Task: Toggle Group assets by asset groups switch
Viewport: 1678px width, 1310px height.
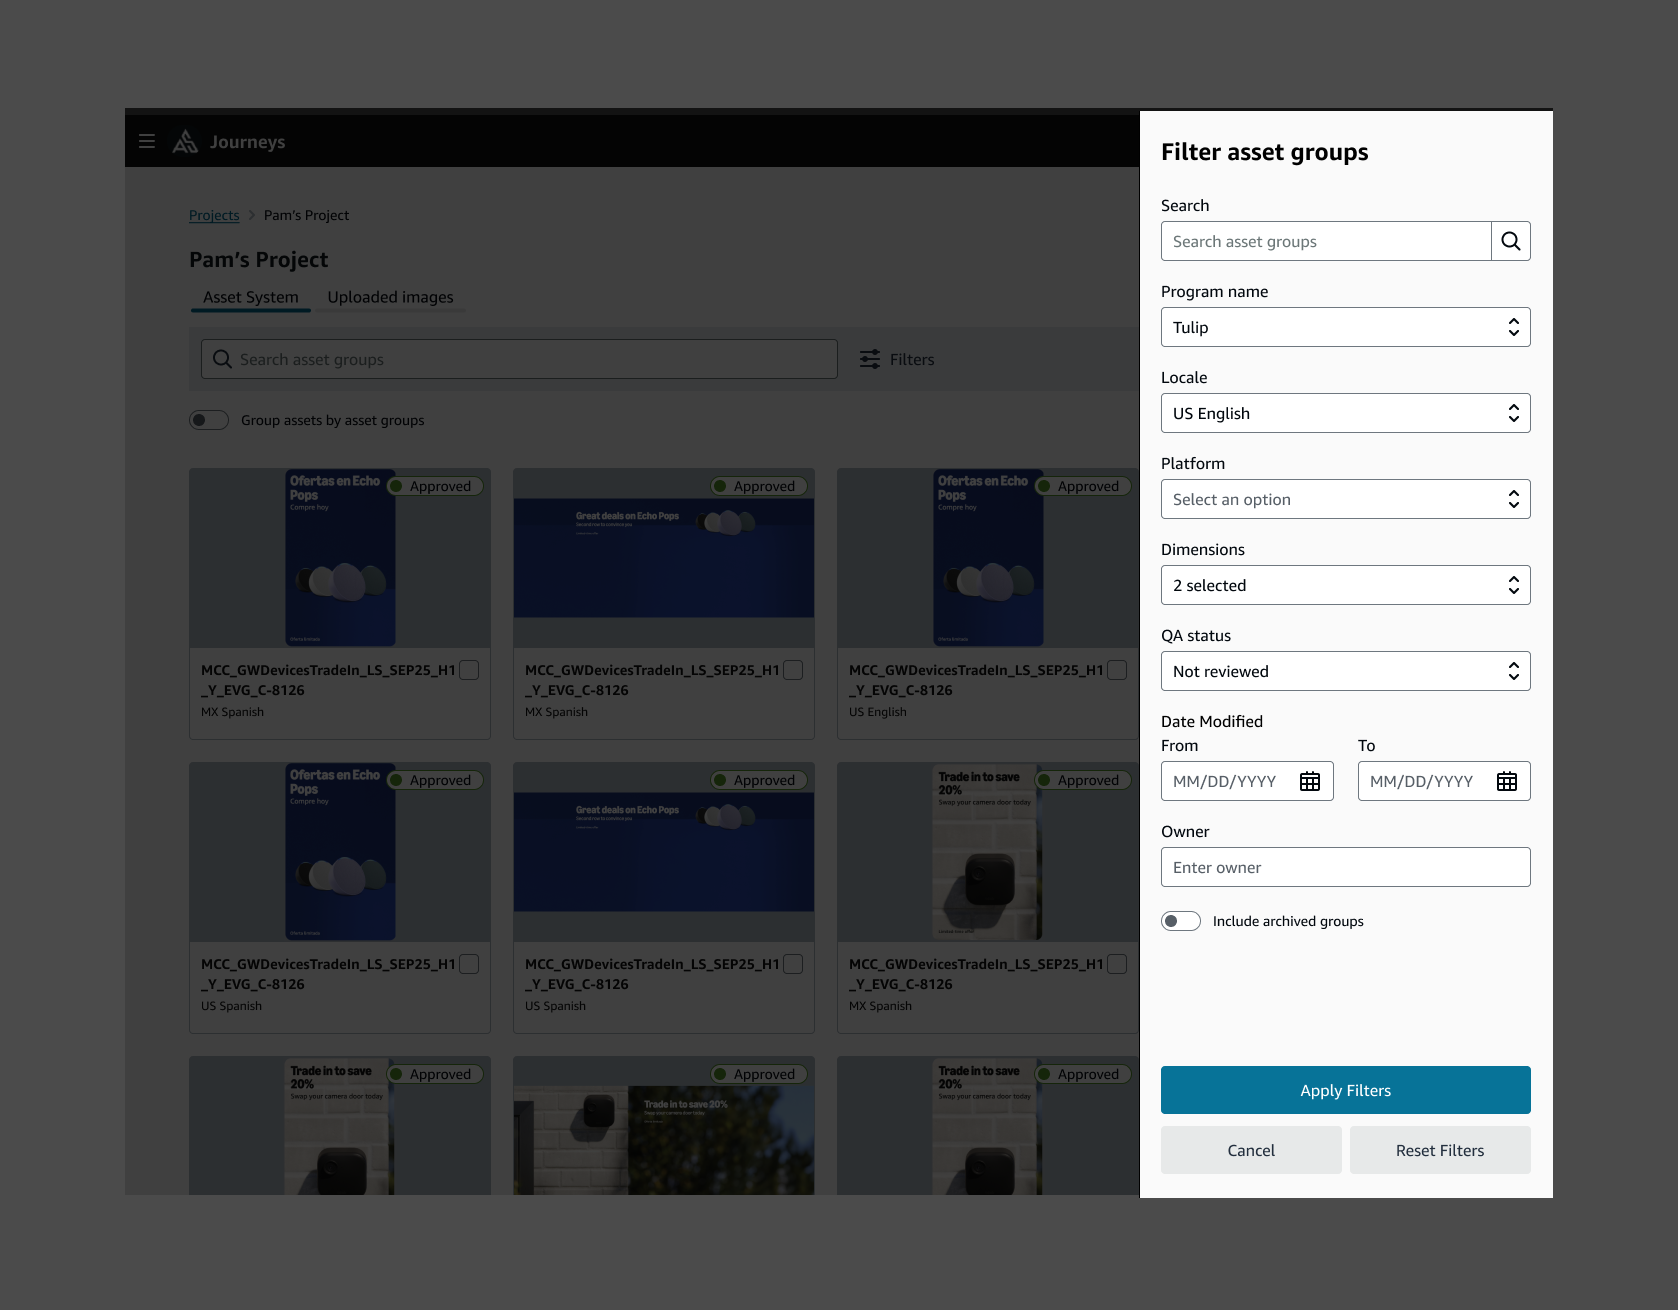Action: click(209, 420)
